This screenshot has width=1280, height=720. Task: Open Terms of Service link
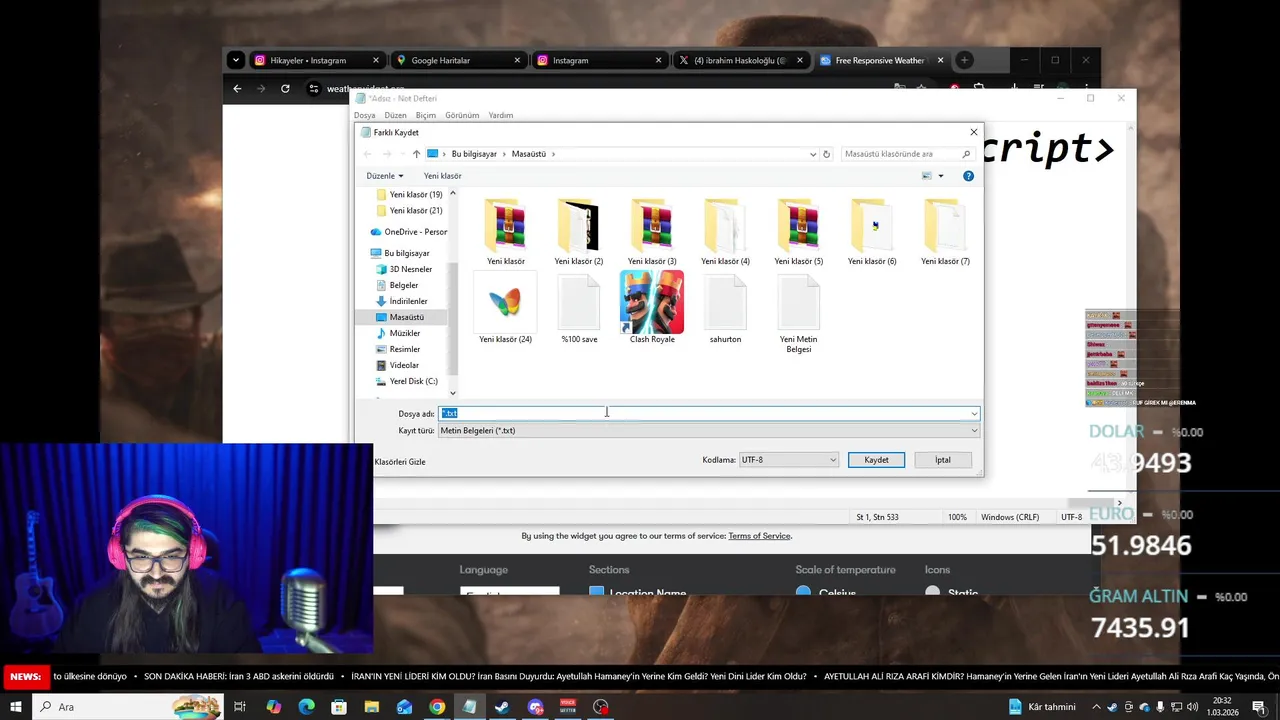[759, 536]
